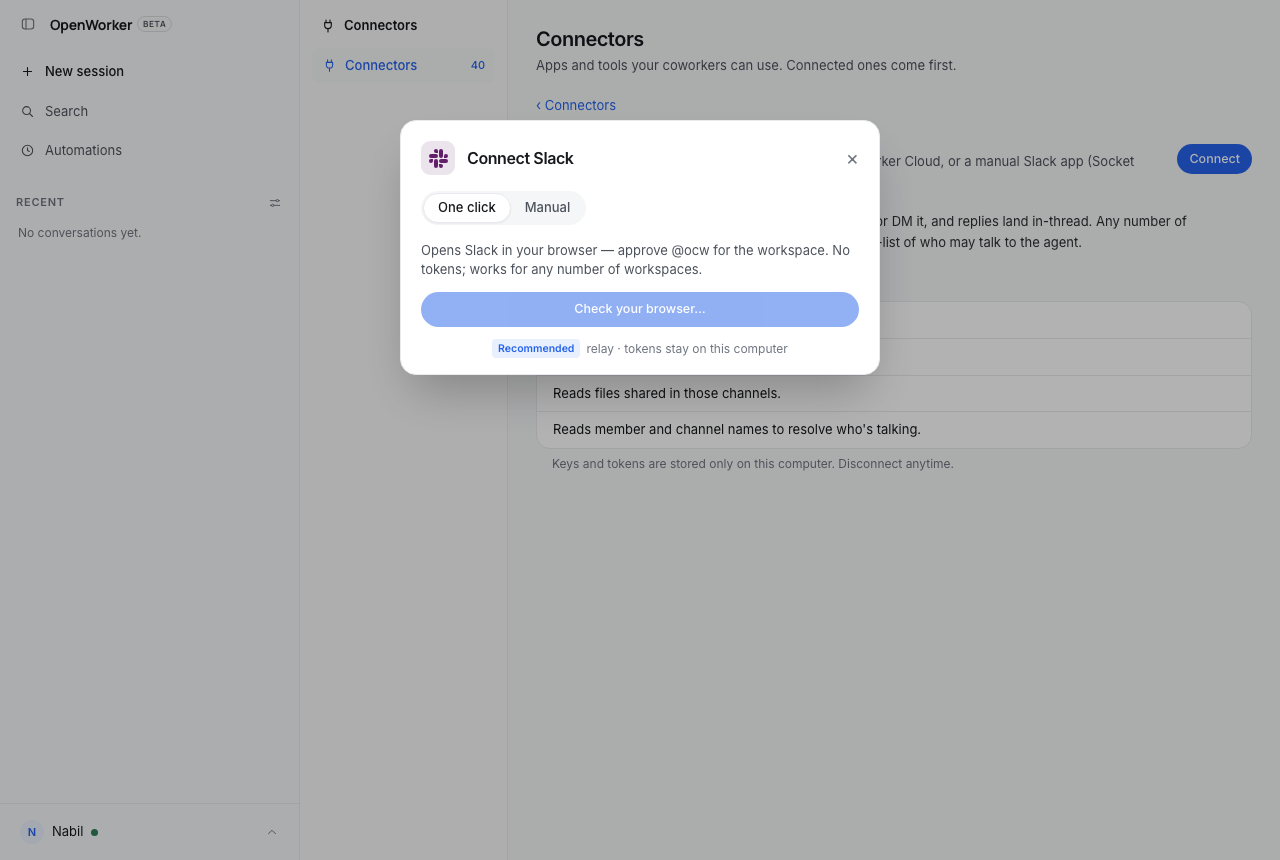The image size is (1280, 860).
Task: Click the Recommended badge
Action: [536, 349]
